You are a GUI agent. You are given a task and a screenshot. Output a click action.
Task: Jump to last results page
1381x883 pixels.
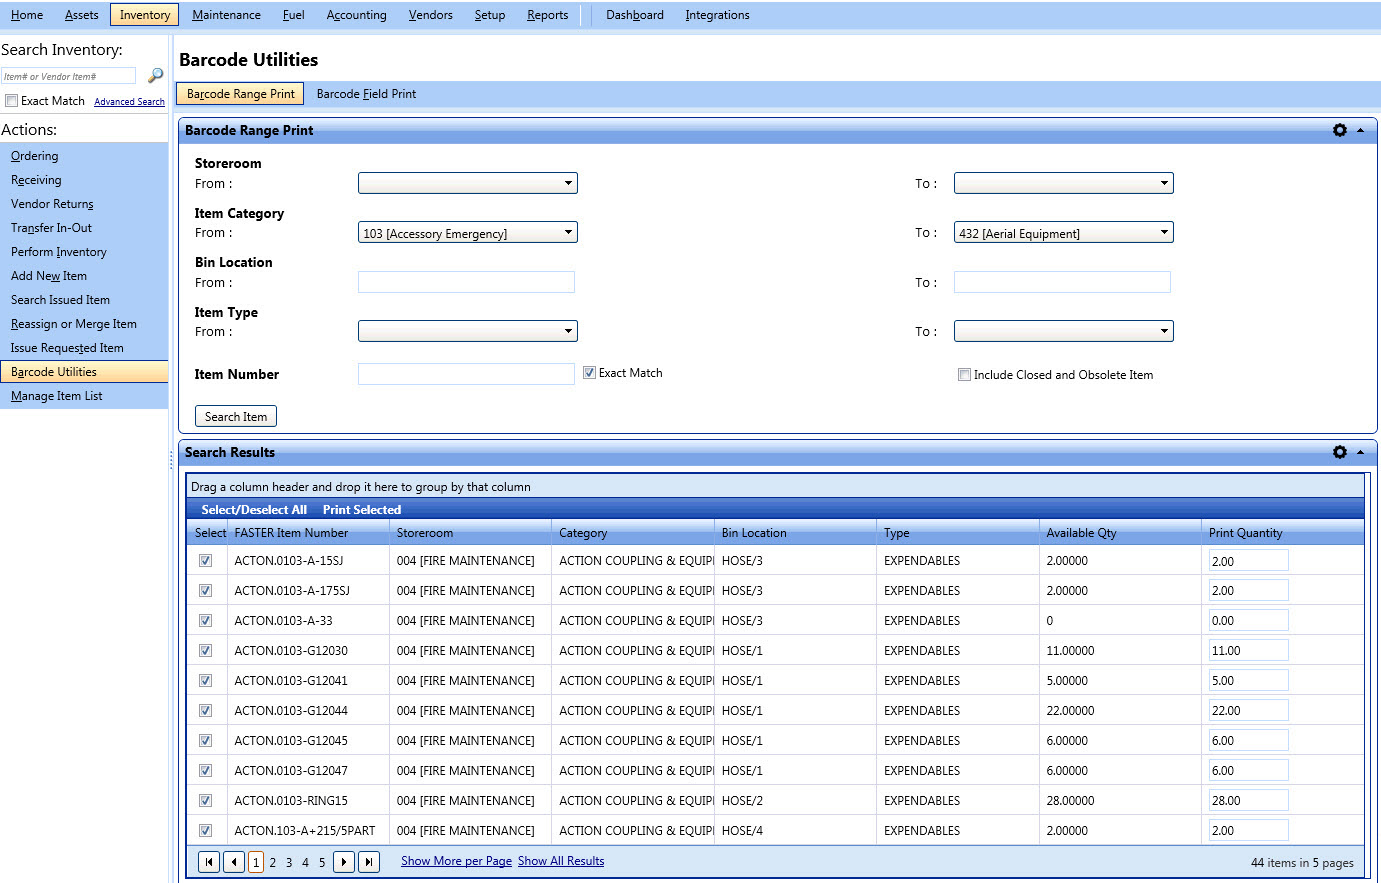click(369, 862)
